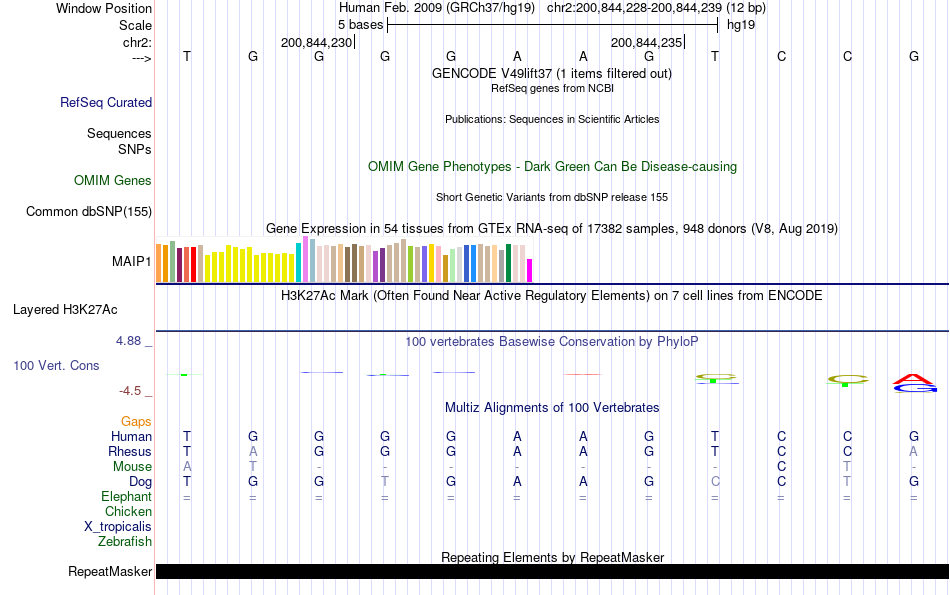
Task: Click the Zebrafish species row label
Action: pos(125,541)
